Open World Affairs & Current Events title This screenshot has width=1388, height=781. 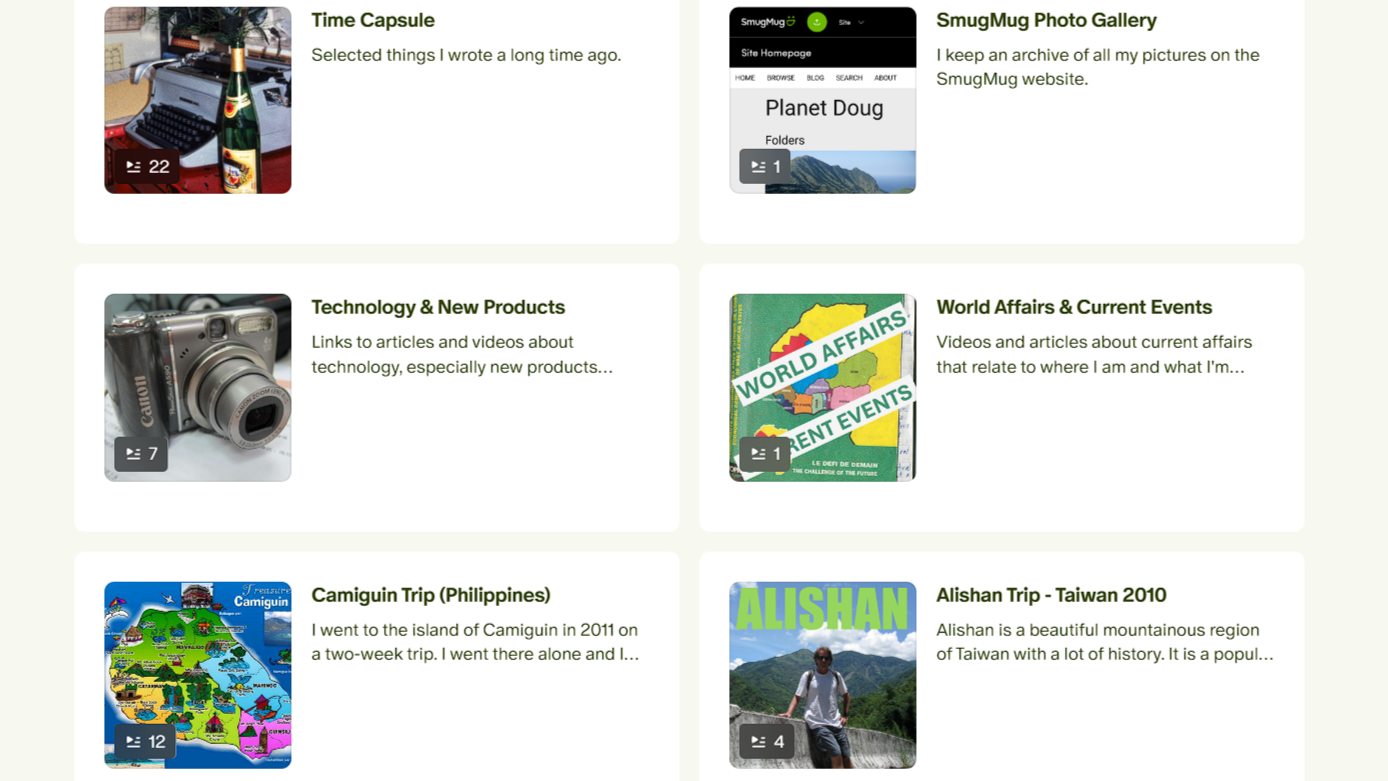point(1074,307)
